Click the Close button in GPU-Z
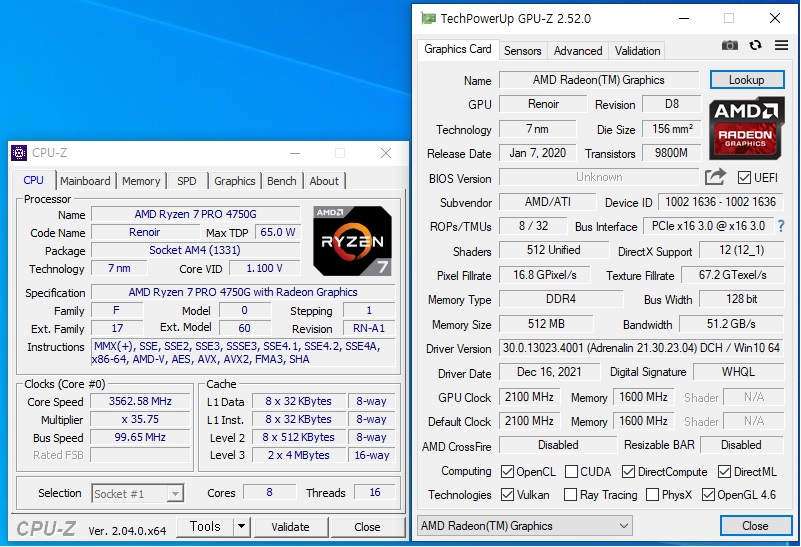Viewport: 801px width, 547px height. 755,526
